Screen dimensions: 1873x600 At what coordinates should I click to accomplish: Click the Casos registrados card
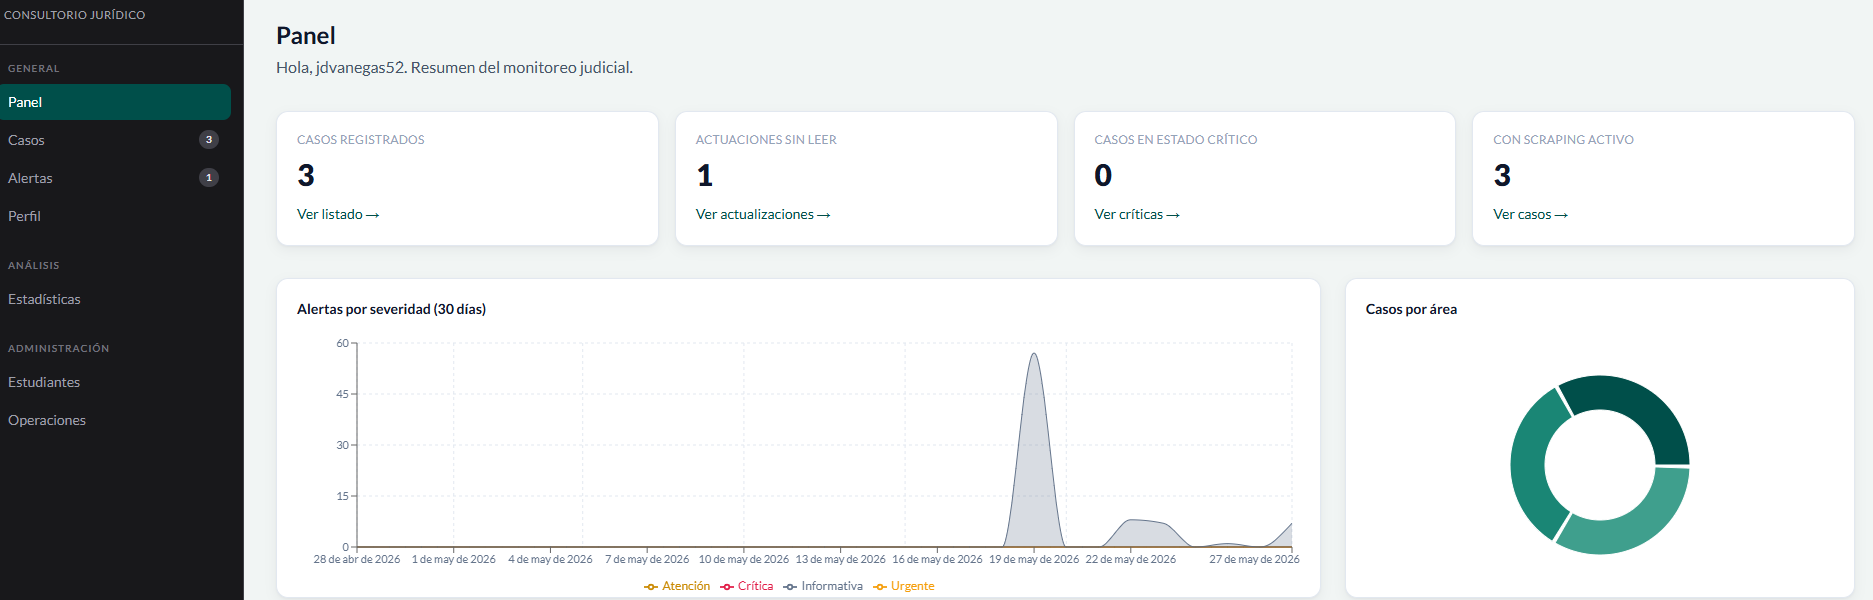click(467, 178)
